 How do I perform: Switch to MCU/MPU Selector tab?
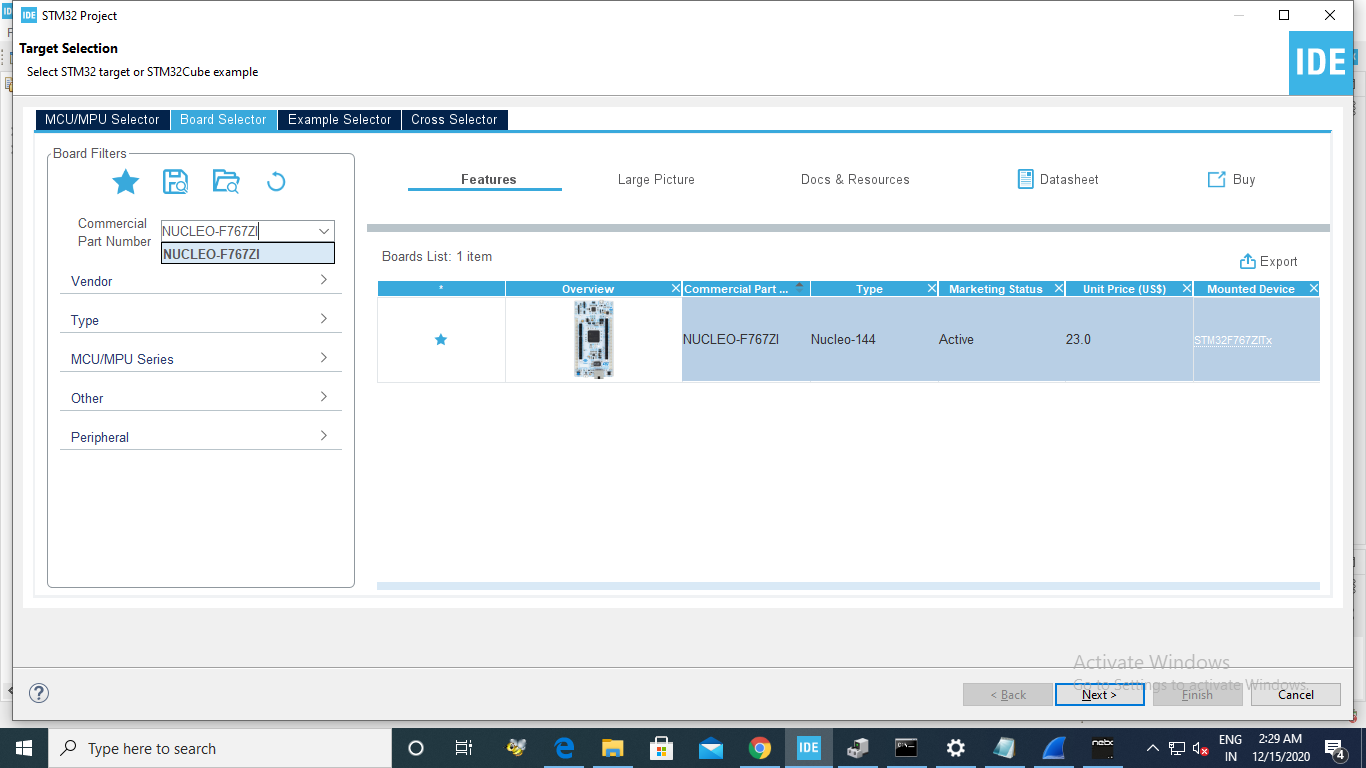(x=102, y=119)
